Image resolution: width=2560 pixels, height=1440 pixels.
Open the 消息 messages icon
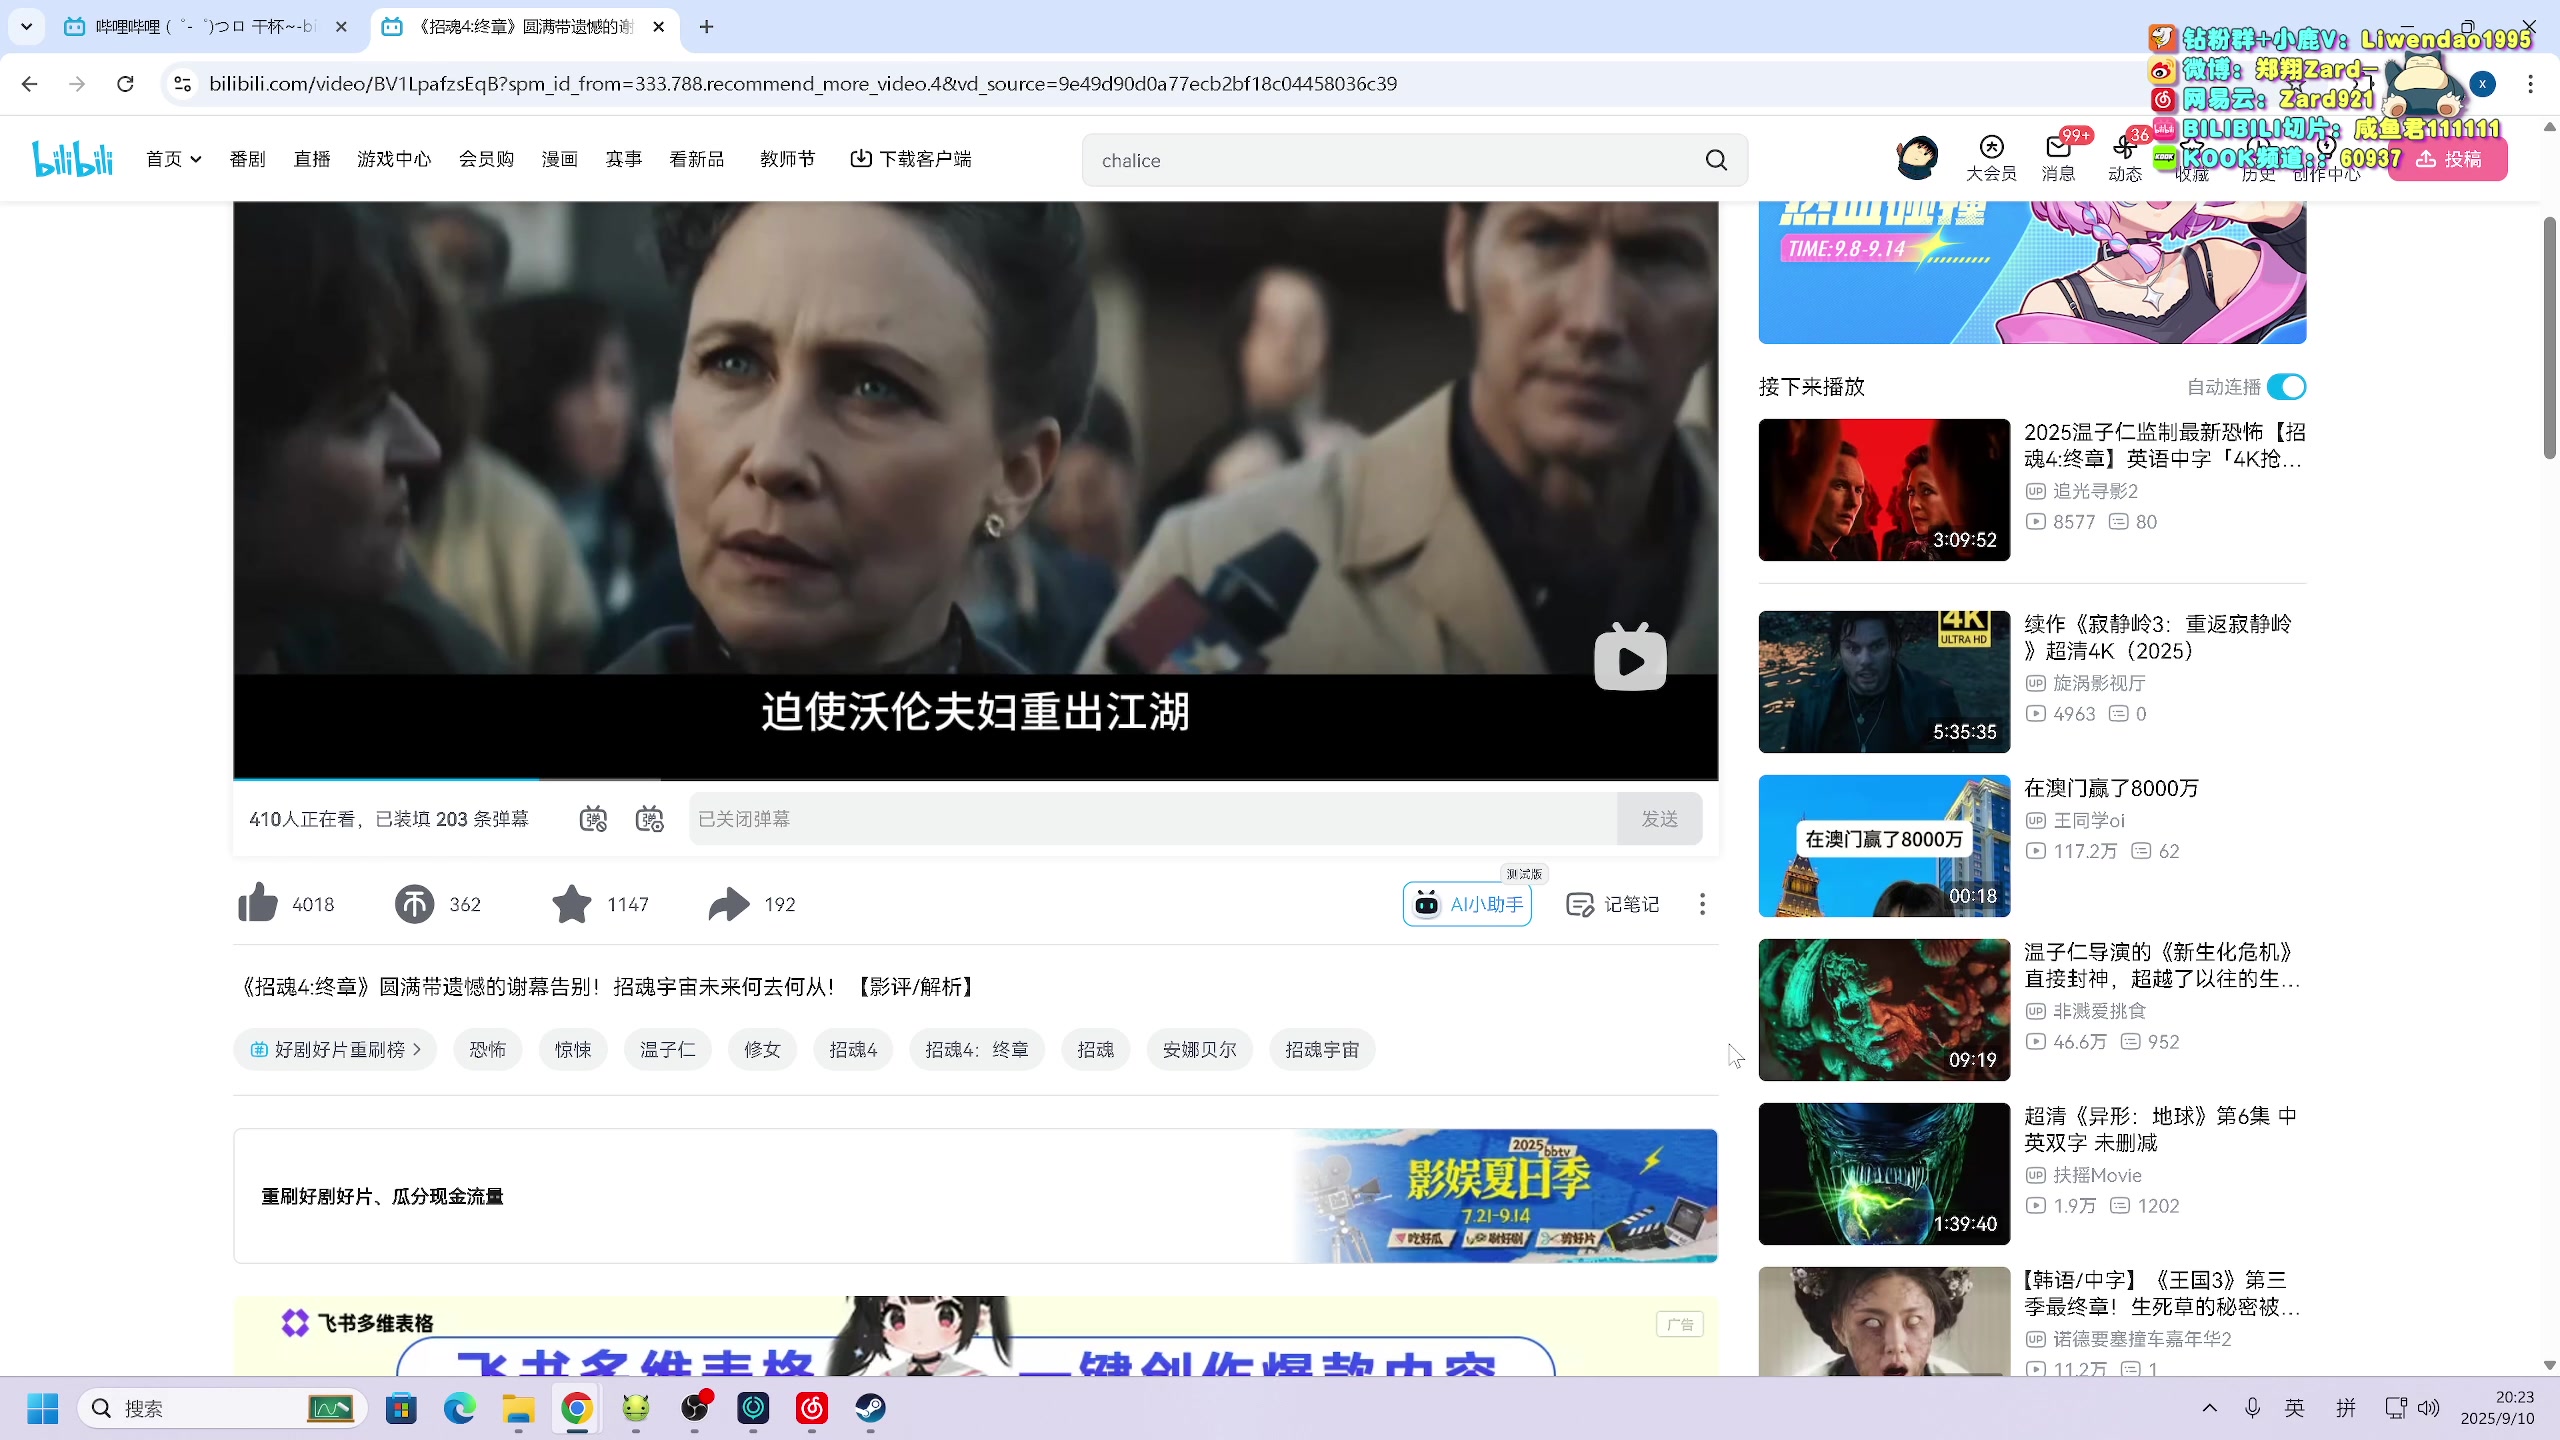(2058, 159)
